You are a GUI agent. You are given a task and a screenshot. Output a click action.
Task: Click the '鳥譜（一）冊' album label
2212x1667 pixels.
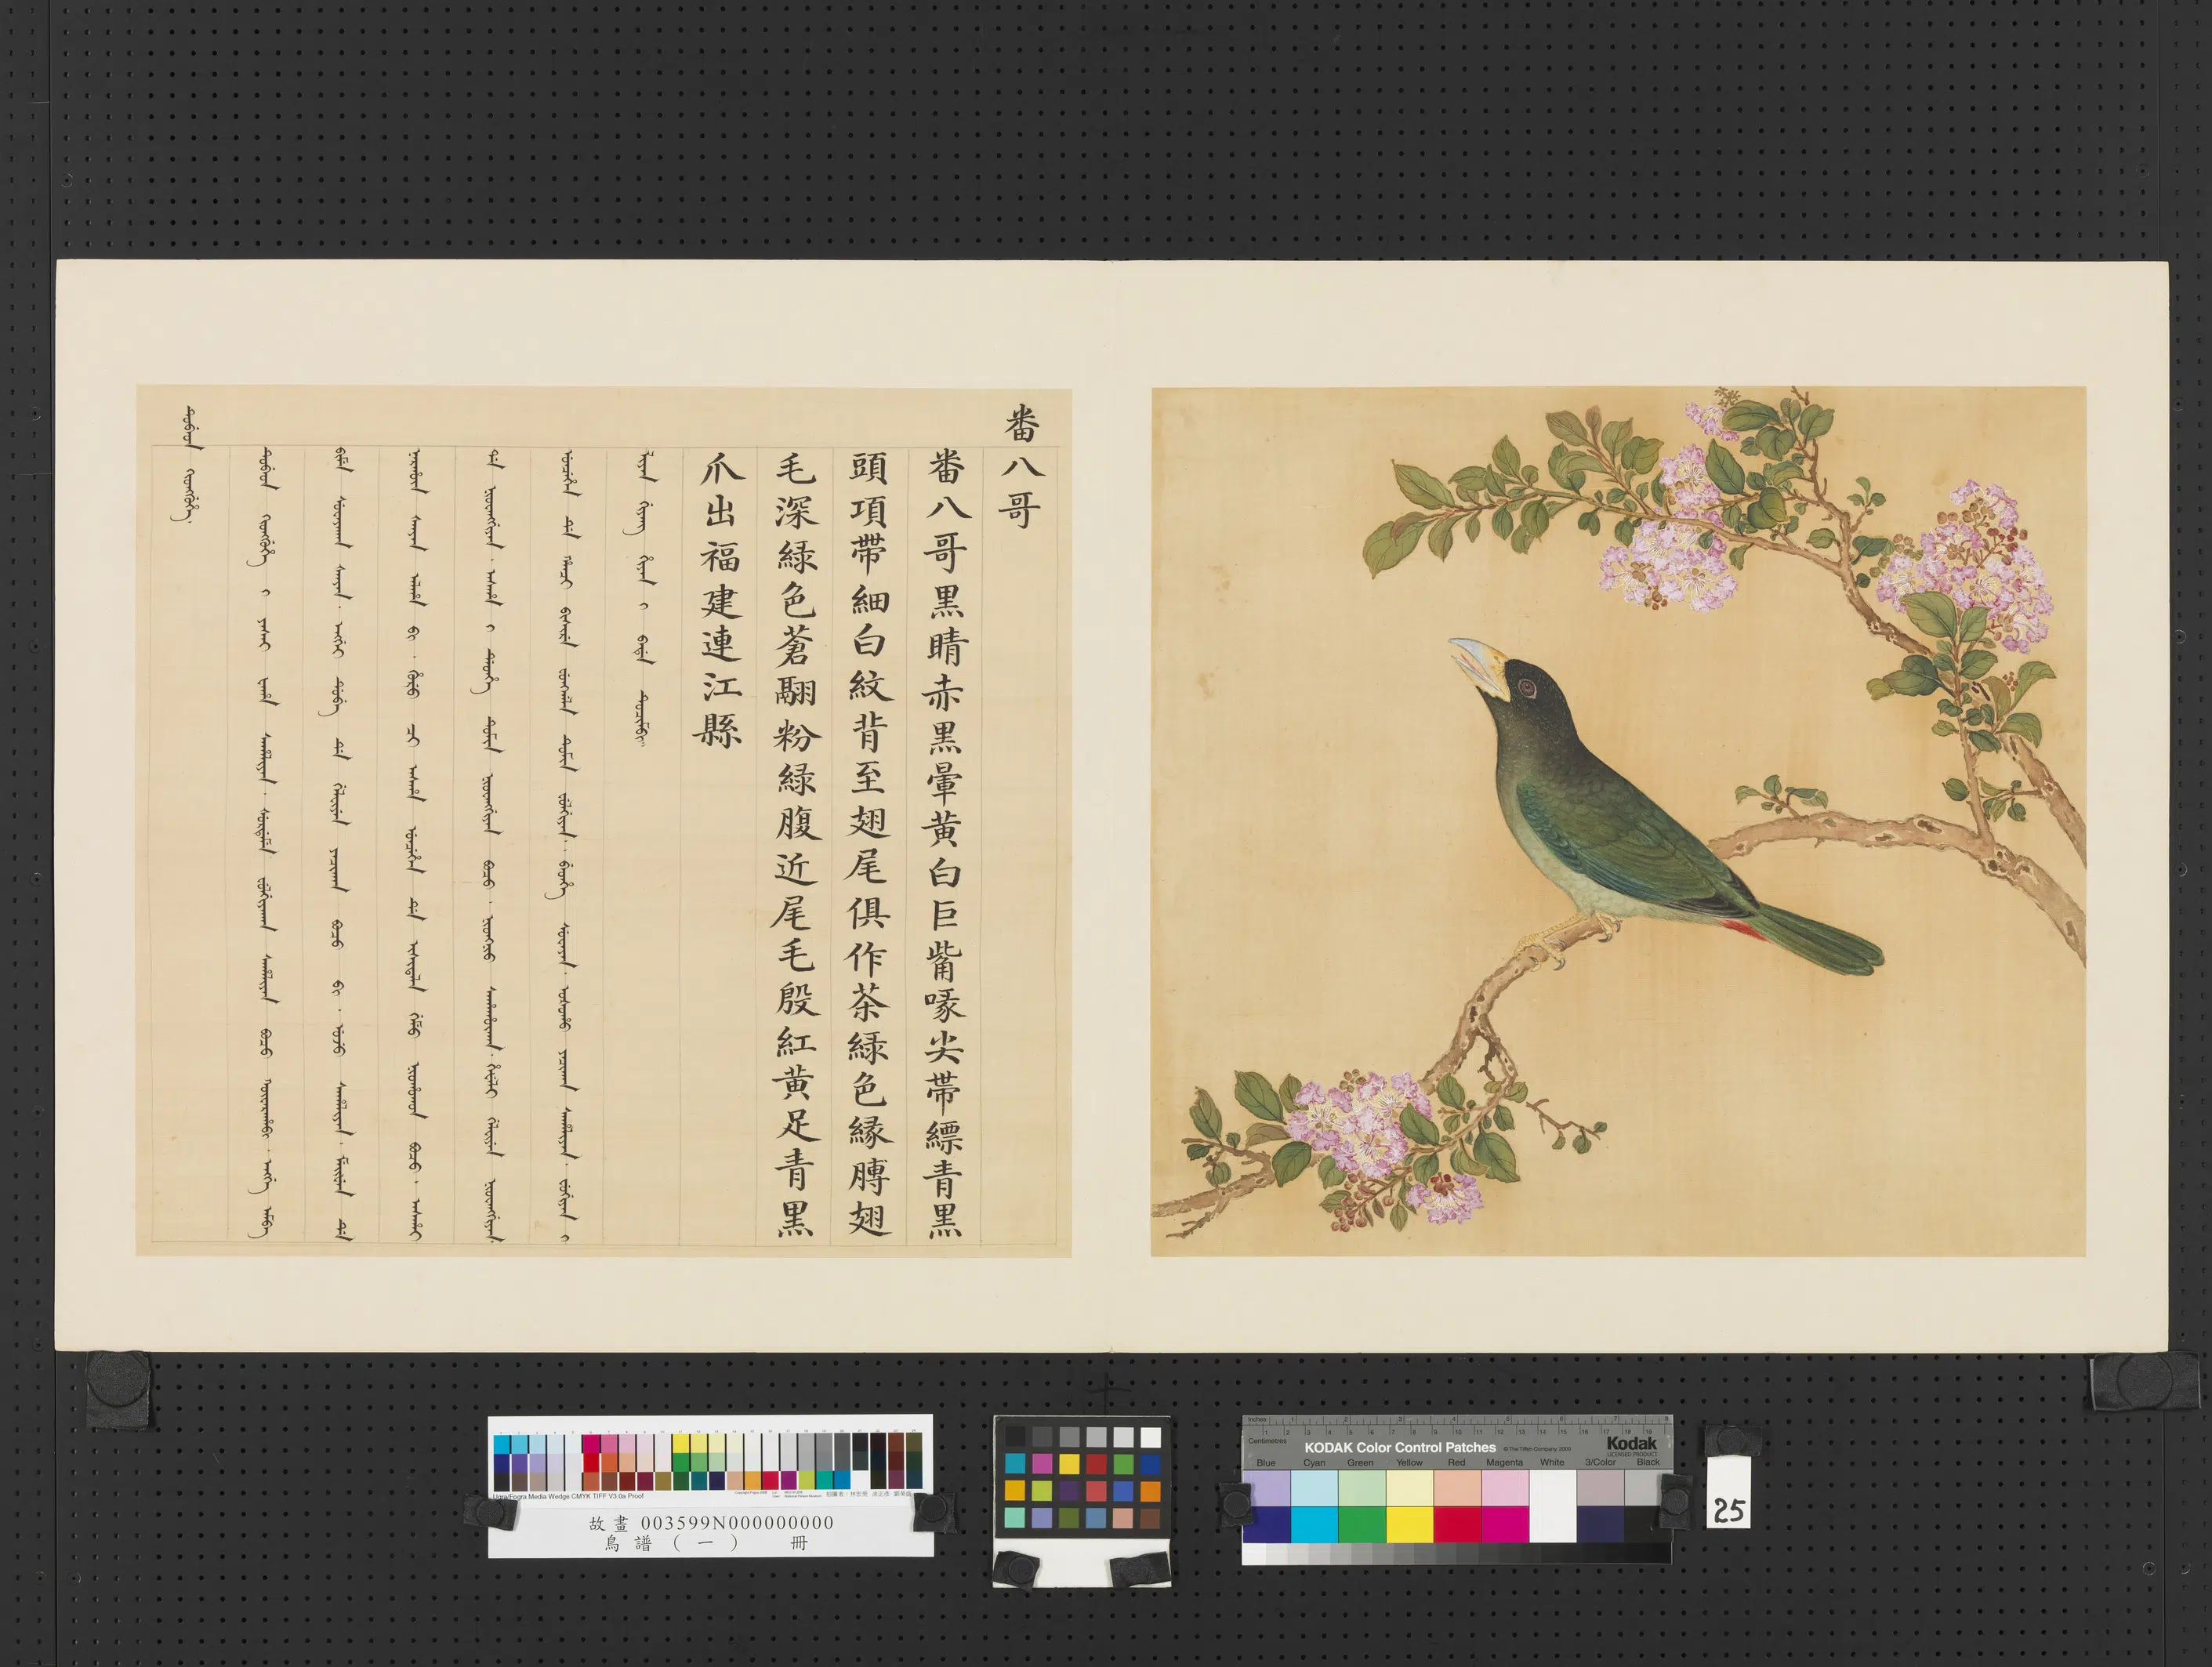click(706, 1544)
